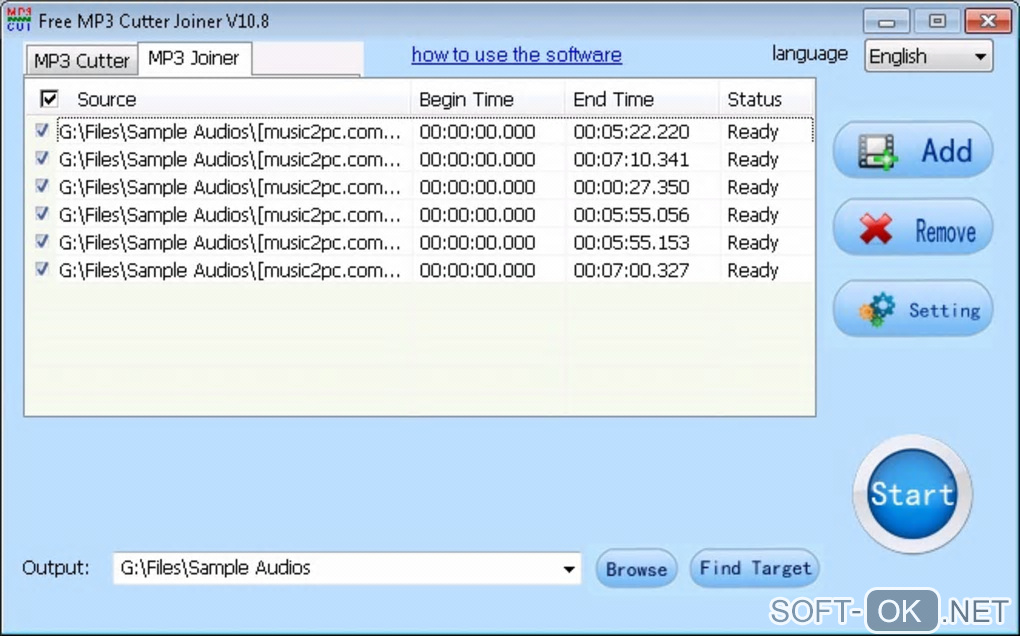Click Begin Time of the 00:00:27.350 row
Screen dimensions: 1020x636
pyautogui.click(x=477, y=187)
